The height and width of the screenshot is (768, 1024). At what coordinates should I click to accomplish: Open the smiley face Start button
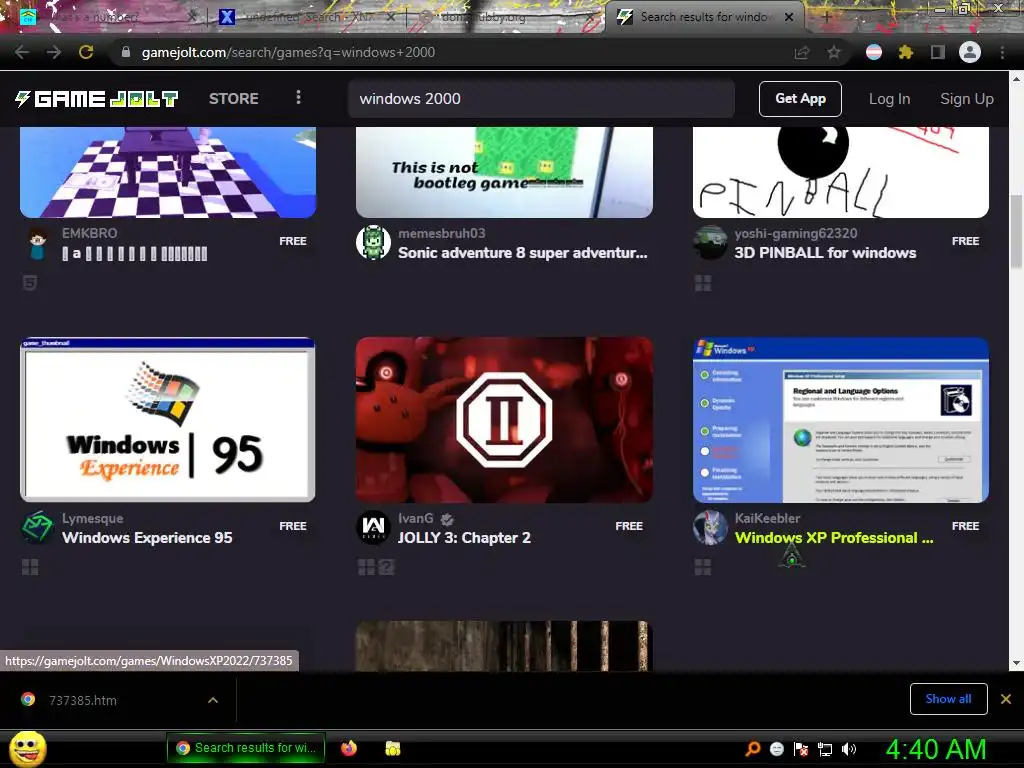click(x=27, y=748)
